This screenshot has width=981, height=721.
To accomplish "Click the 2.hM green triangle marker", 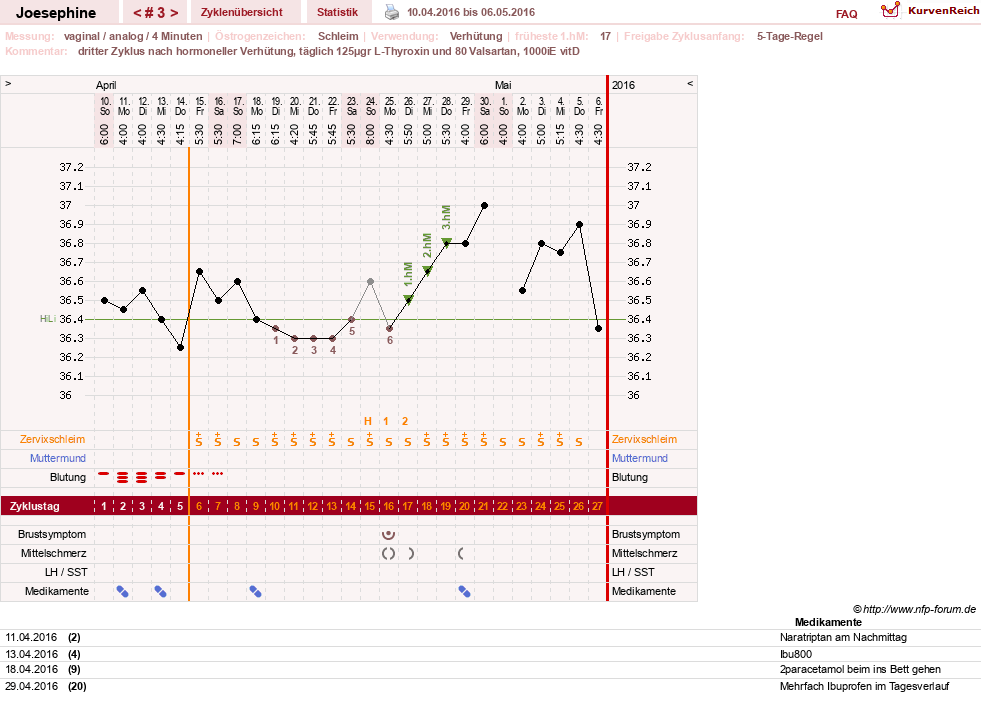I will point(427,270).
